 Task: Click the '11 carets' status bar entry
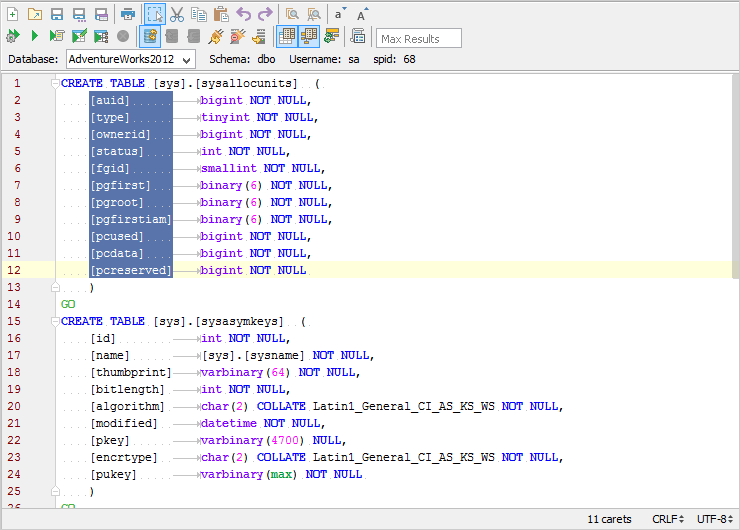pos(609,519)
